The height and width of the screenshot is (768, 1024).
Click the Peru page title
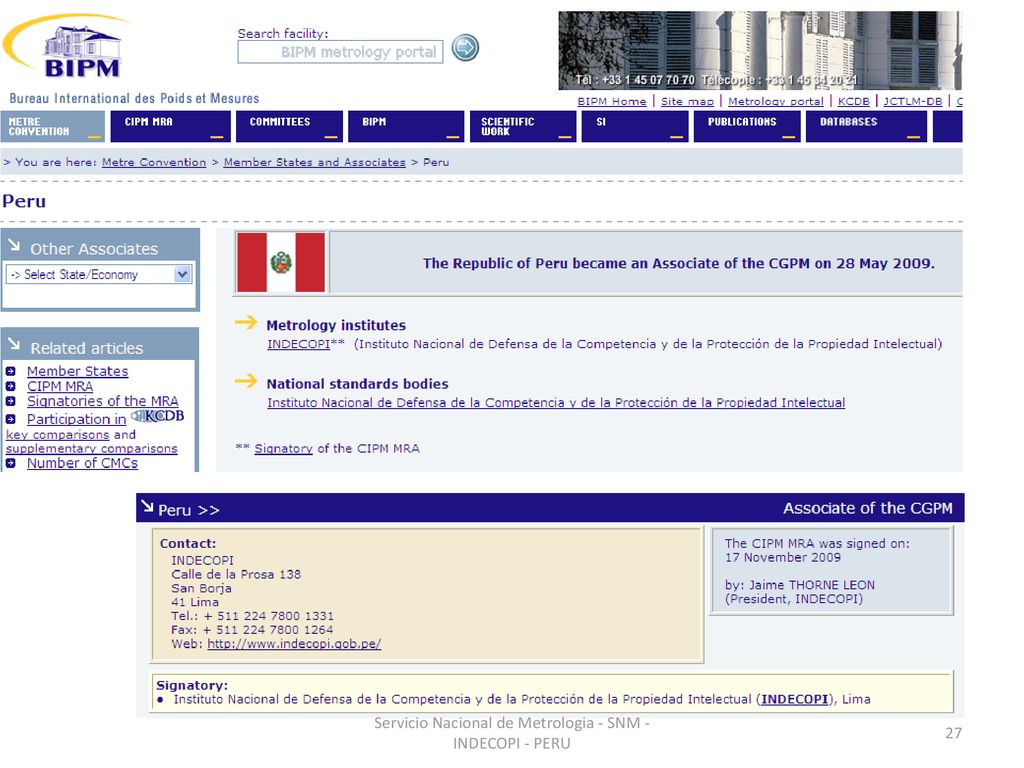point(24,201)
